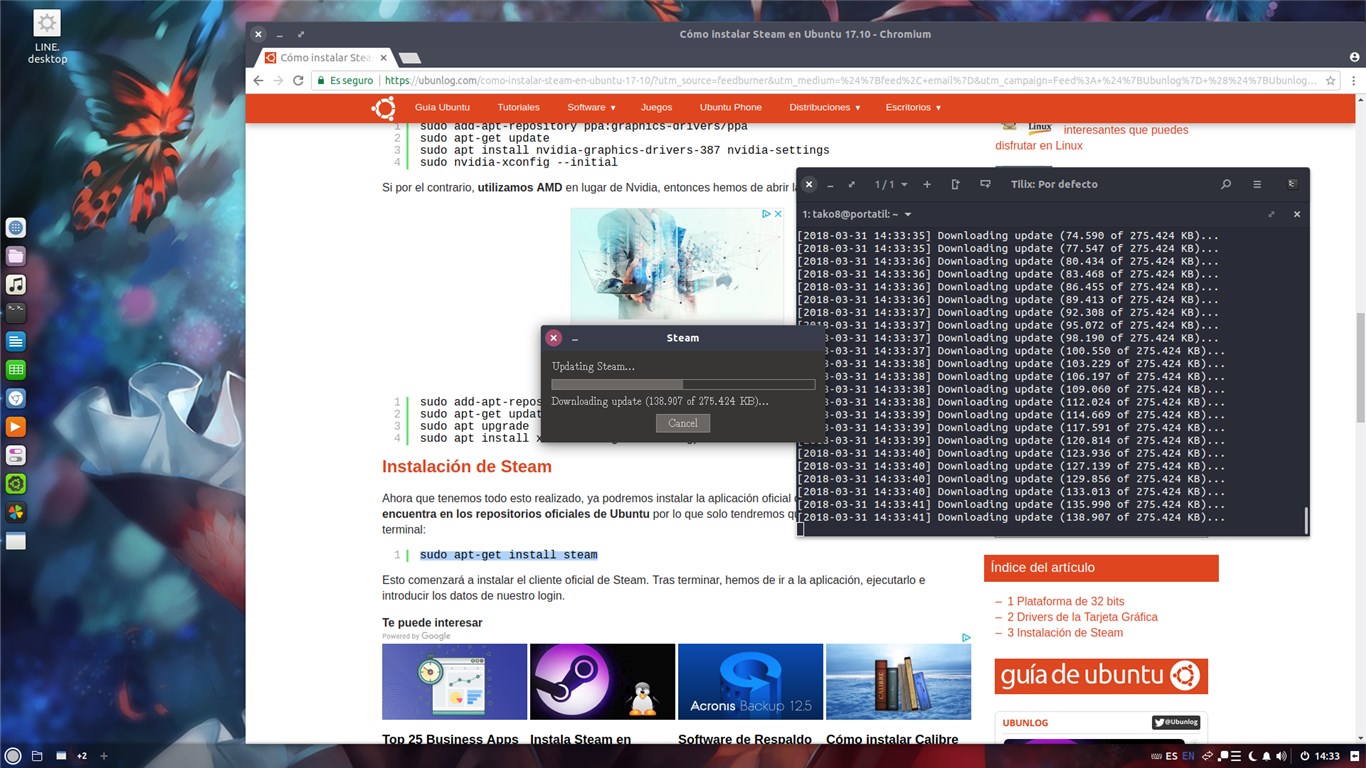1366x768 pixels.
Task: Add a new session in Tilix with plus
Action: coord(927,184)
